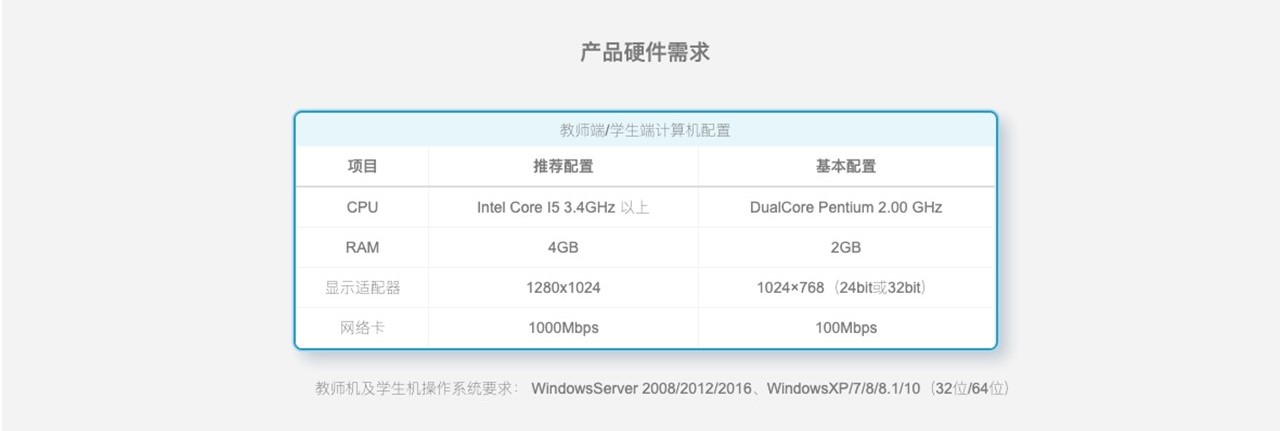Click the 2GB basic RAM cell
The image size is (1280, 431).
click(x=846, y=247)
